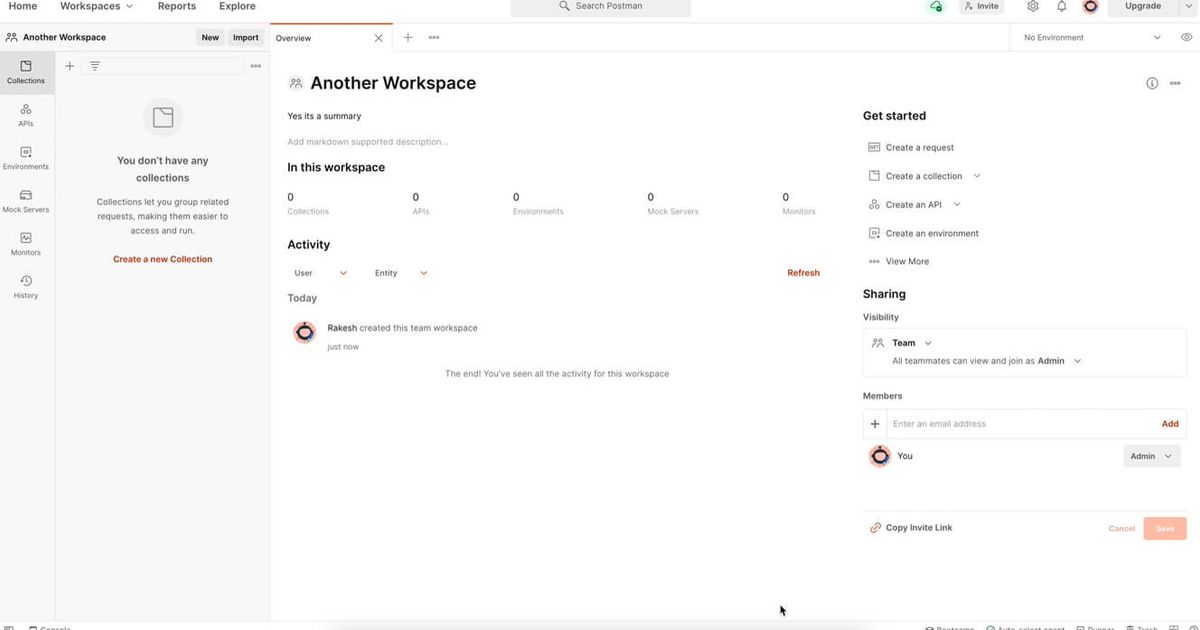Click the Import button
This screenshot has width=1200, height=630.
click(246, 38)
